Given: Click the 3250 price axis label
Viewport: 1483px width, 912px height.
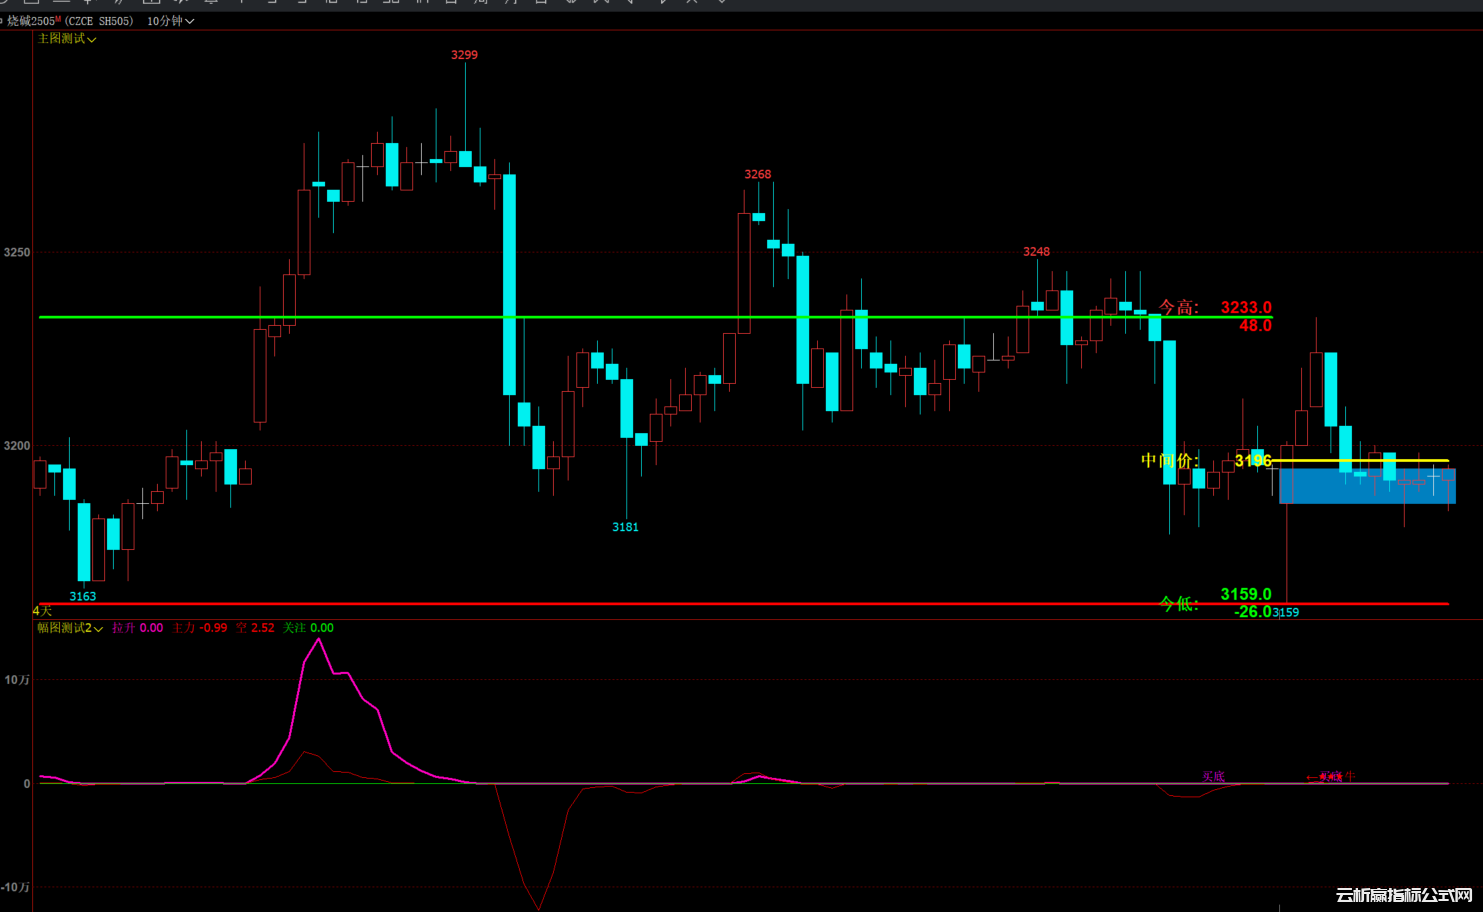Looking at the screenshot, I should (17, 253).
